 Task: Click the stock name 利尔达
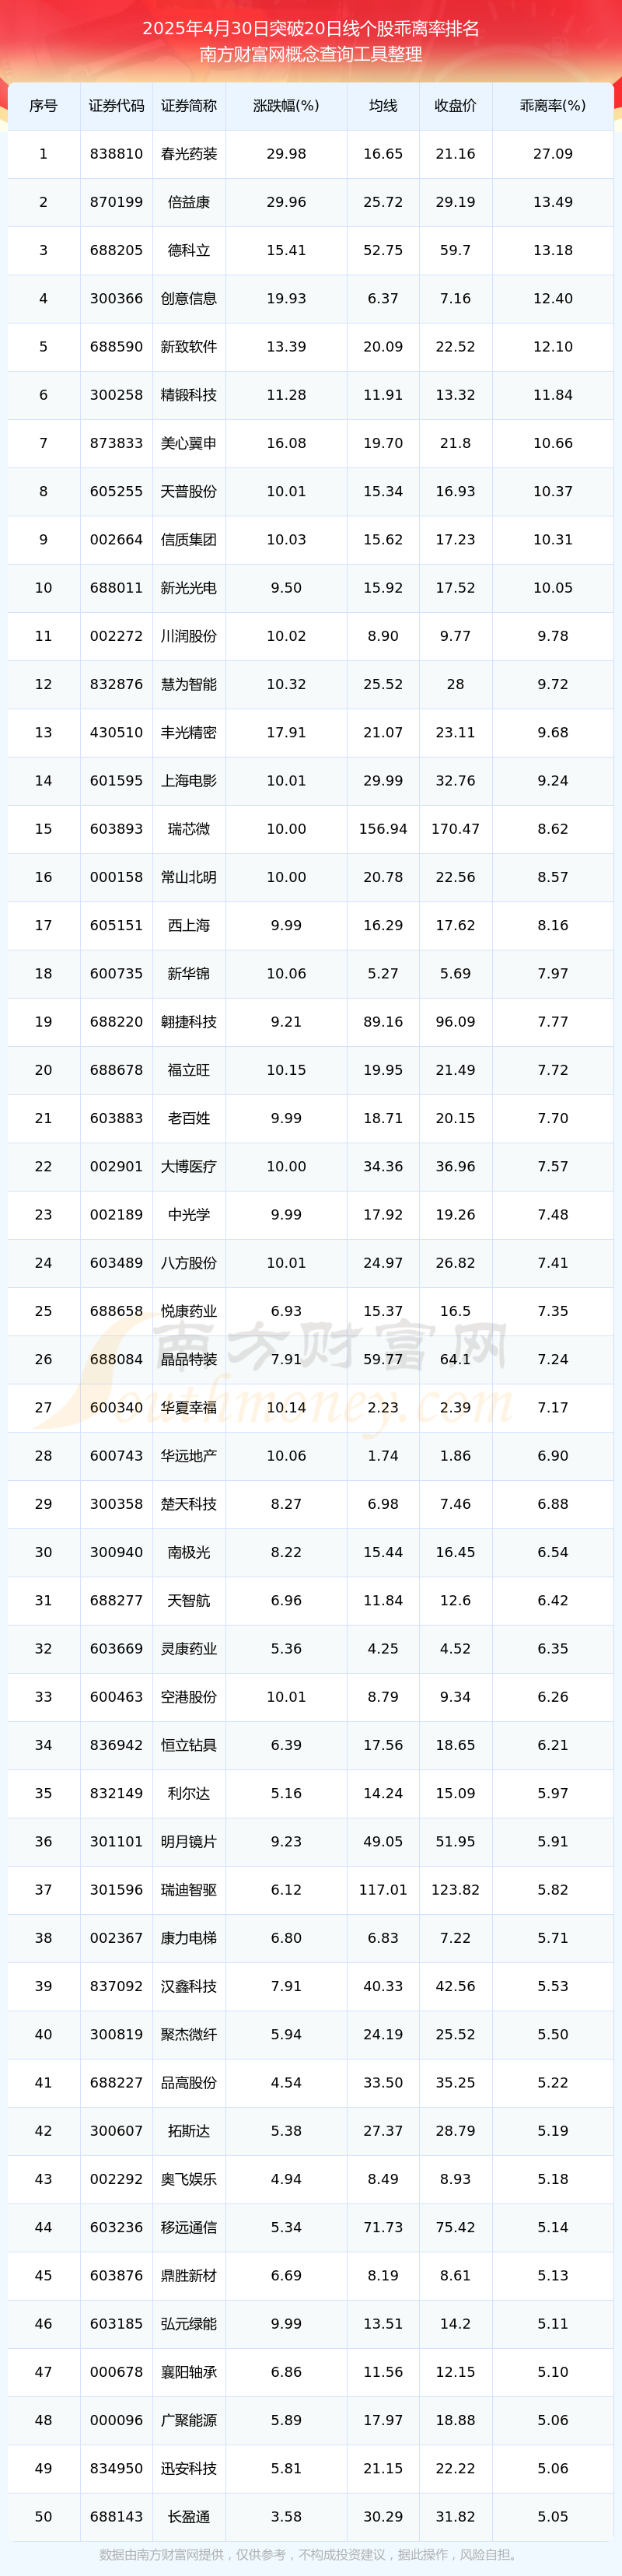(x=189, y=1794)
